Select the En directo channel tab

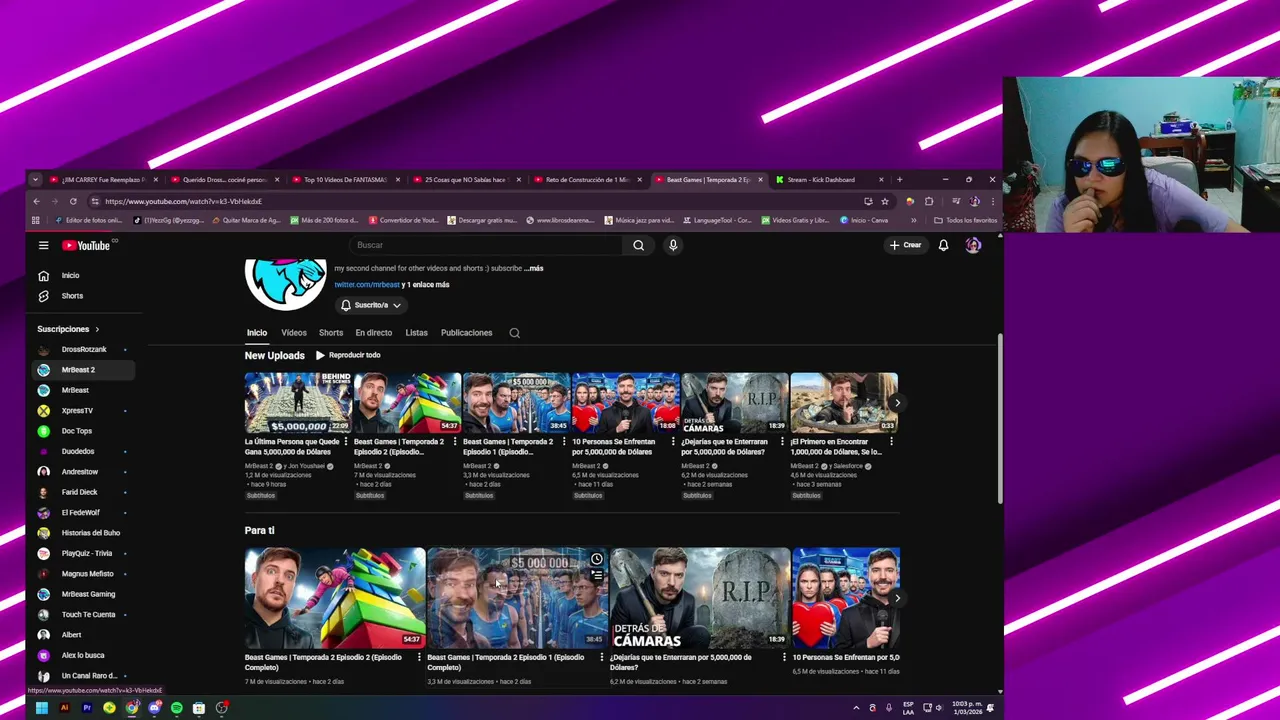tap(374, 333)
